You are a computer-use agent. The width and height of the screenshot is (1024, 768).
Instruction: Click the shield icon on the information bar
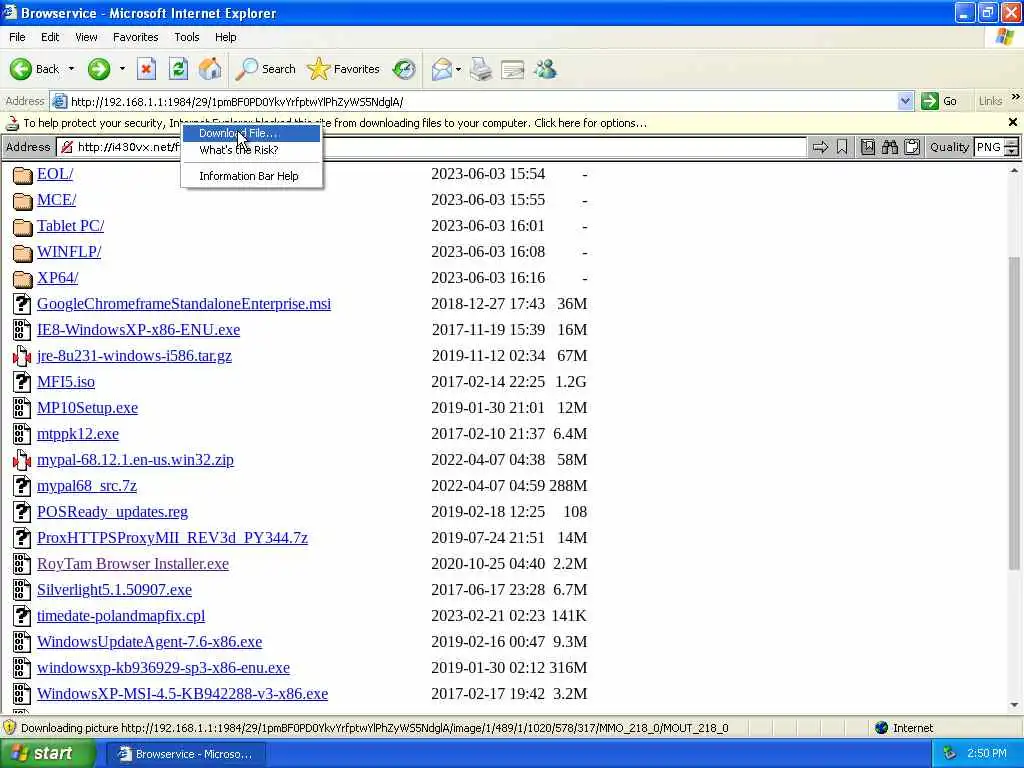(x=12, y=123)
